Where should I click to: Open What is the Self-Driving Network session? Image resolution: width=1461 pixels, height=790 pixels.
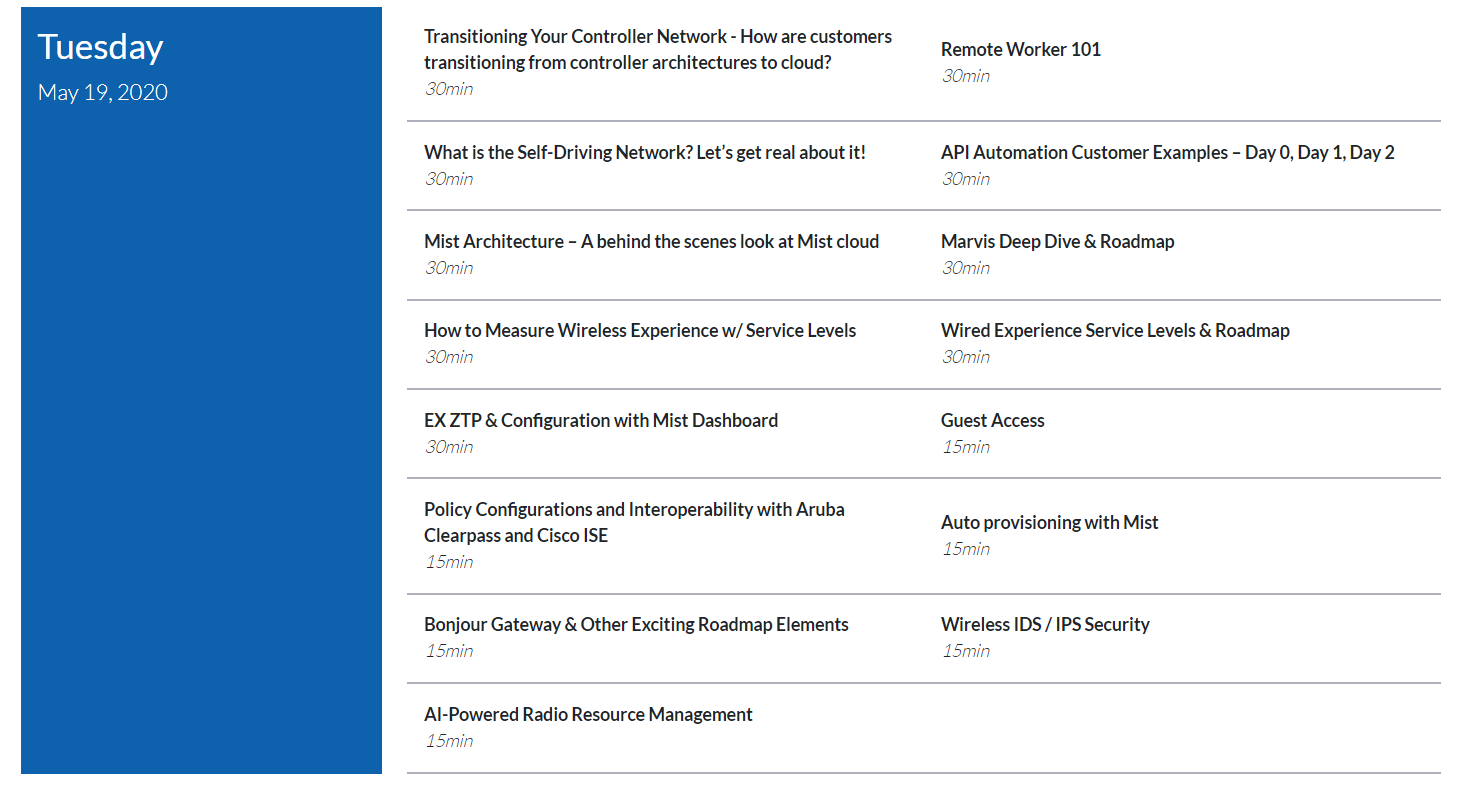(644, 152)
